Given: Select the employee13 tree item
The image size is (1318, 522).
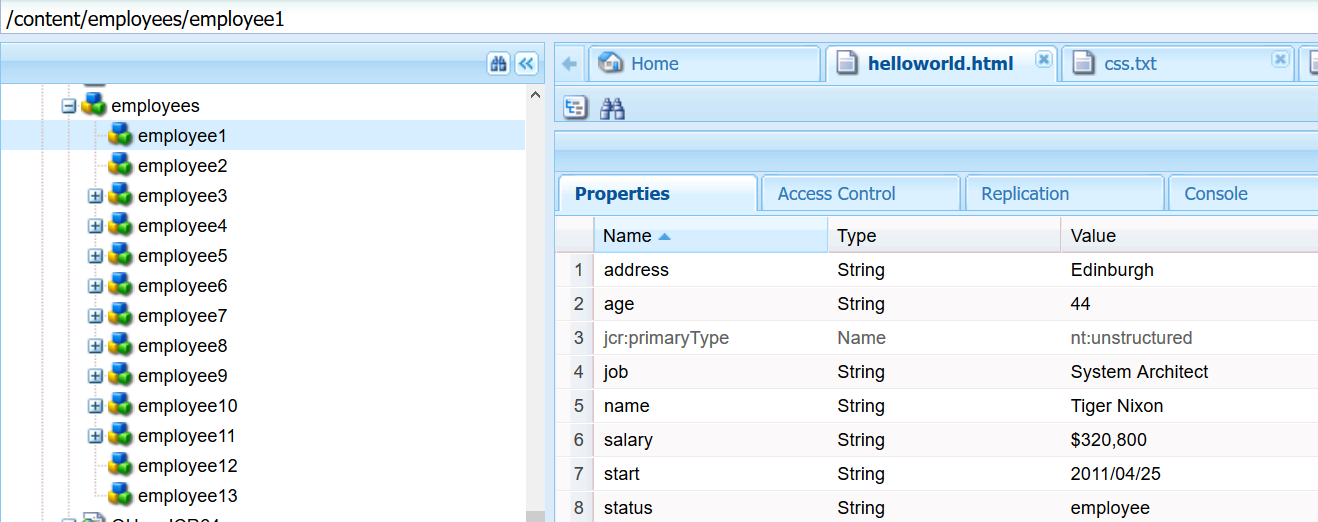Looking at the screenshot, I should (x=187, y=496).
